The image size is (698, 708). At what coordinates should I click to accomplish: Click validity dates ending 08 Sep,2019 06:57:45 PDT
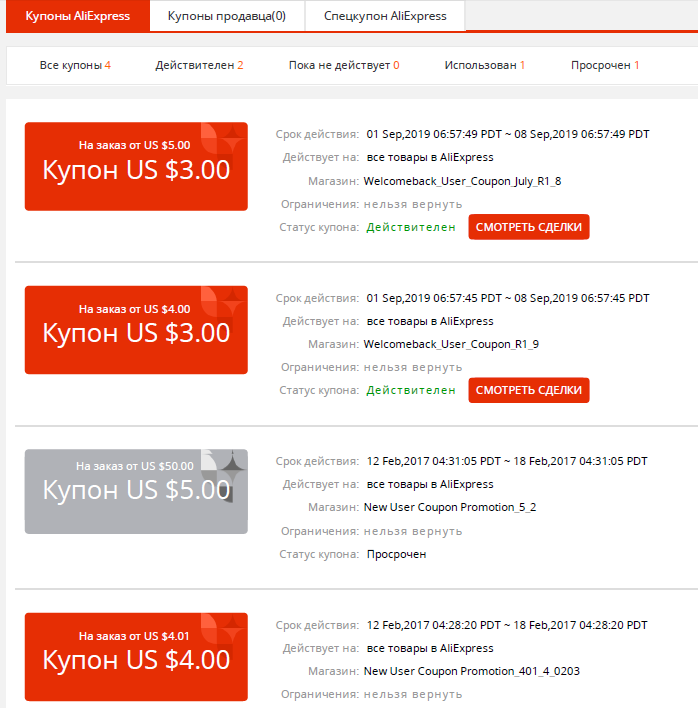pos(508,298)
